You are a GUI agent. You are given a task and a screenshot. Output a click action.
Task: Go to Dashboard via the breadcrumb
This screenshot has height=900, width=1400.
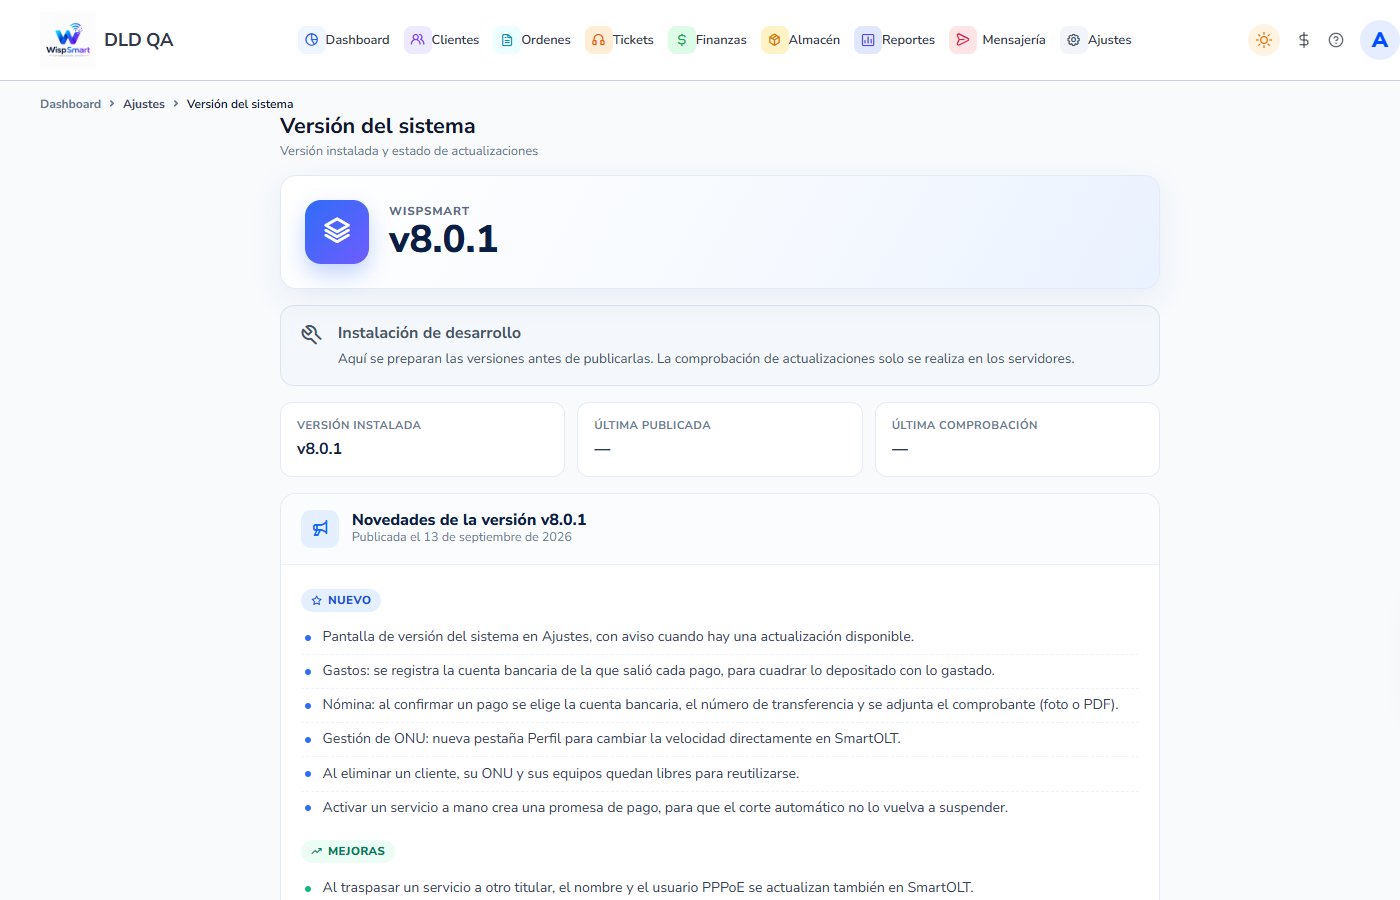click(x=71, y=104)
